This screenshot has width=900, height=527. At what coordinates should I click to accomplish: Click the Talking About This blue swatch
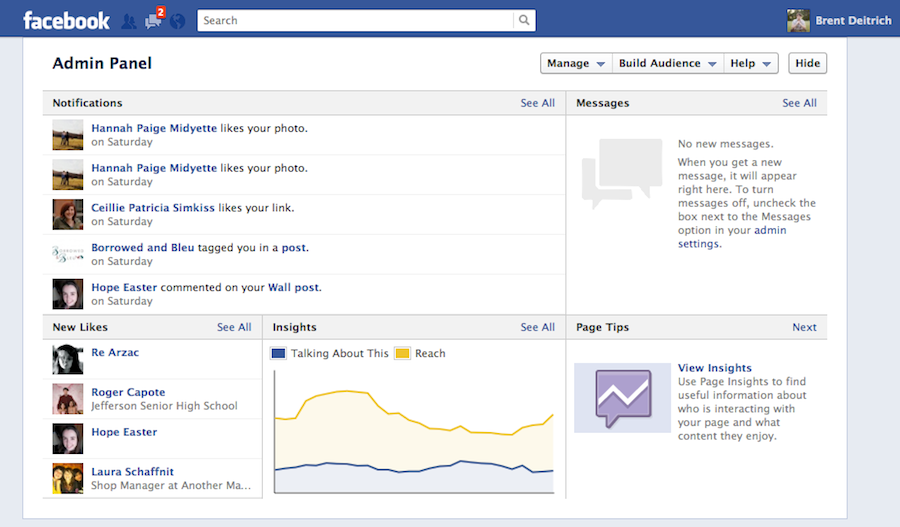pos(278,353)
